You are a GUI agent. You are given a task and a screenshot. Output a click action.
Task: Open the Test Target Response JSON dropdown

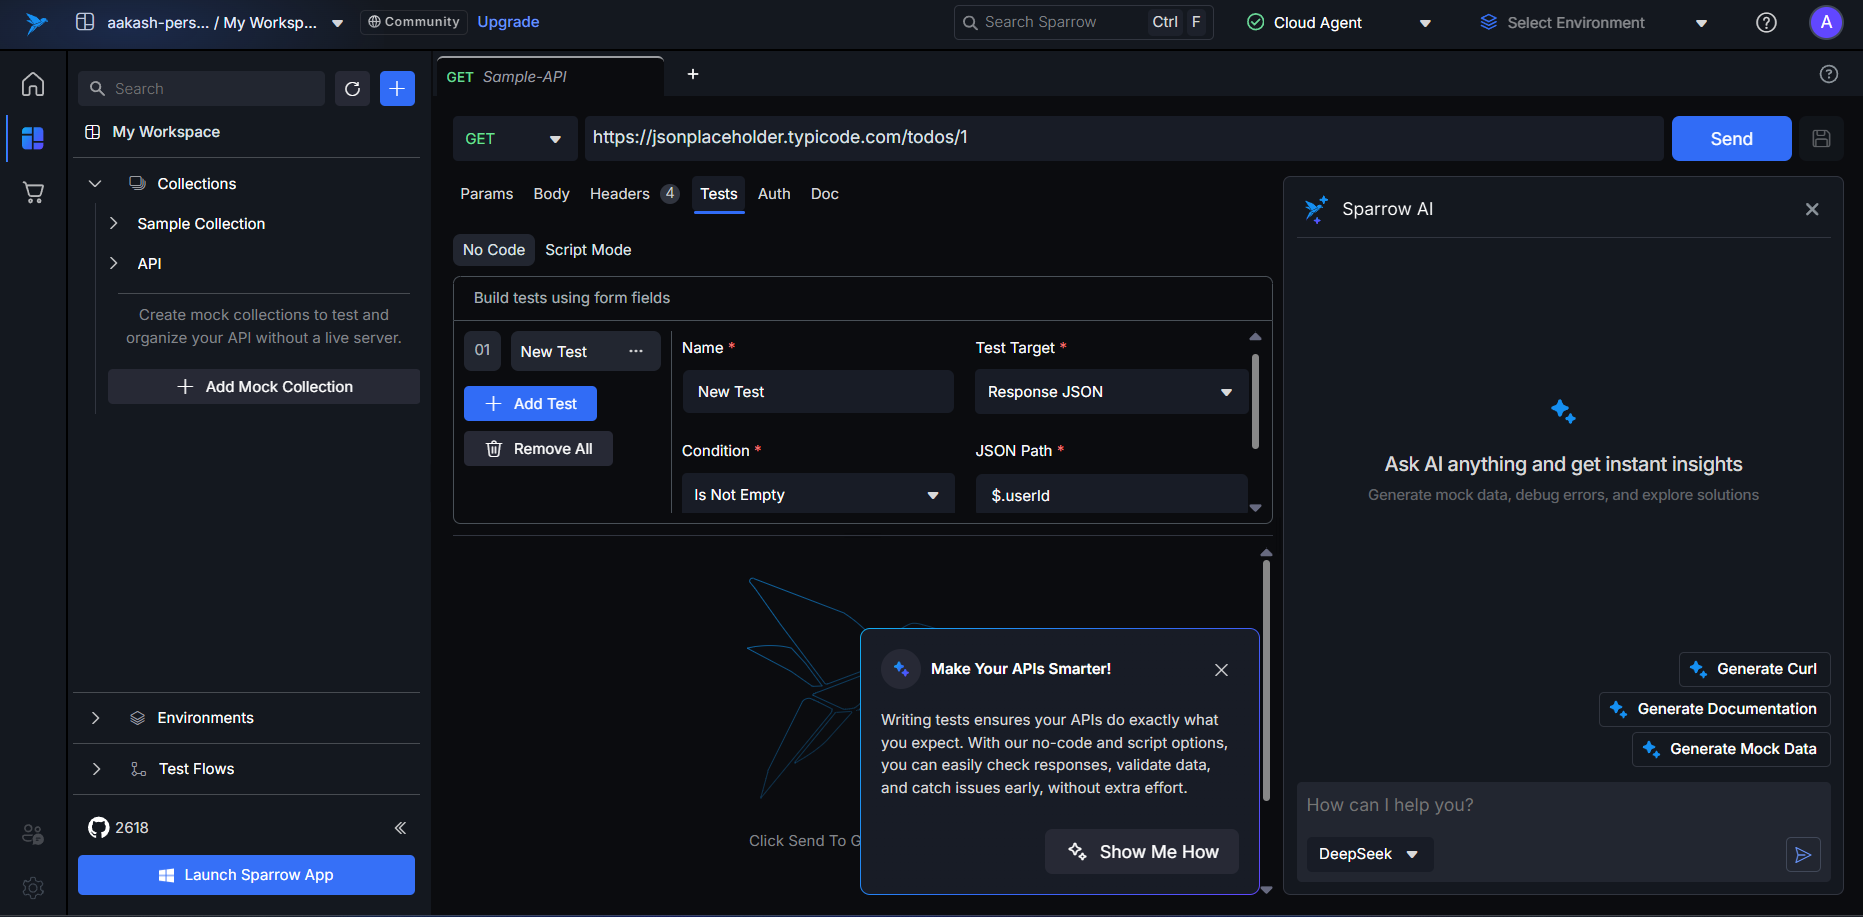(1110, 392)
